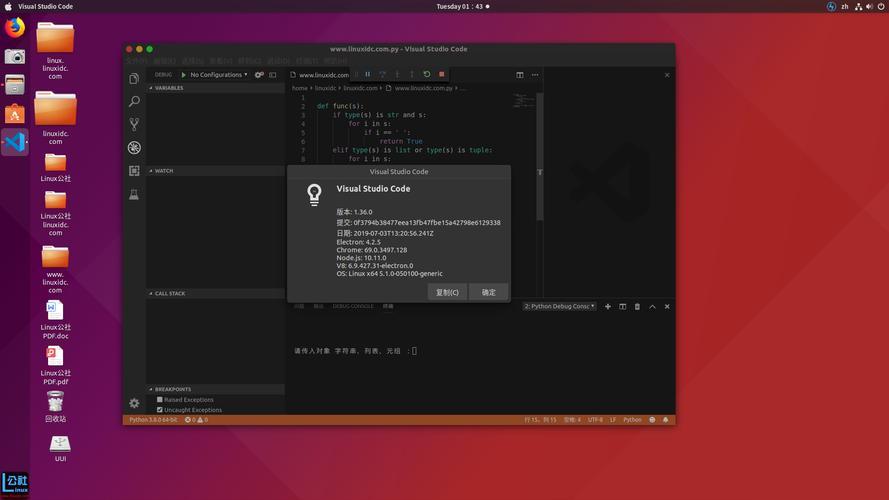Open the Files app from the dock
The width and height of the screenshot is (889, 500).
[15, 85]
